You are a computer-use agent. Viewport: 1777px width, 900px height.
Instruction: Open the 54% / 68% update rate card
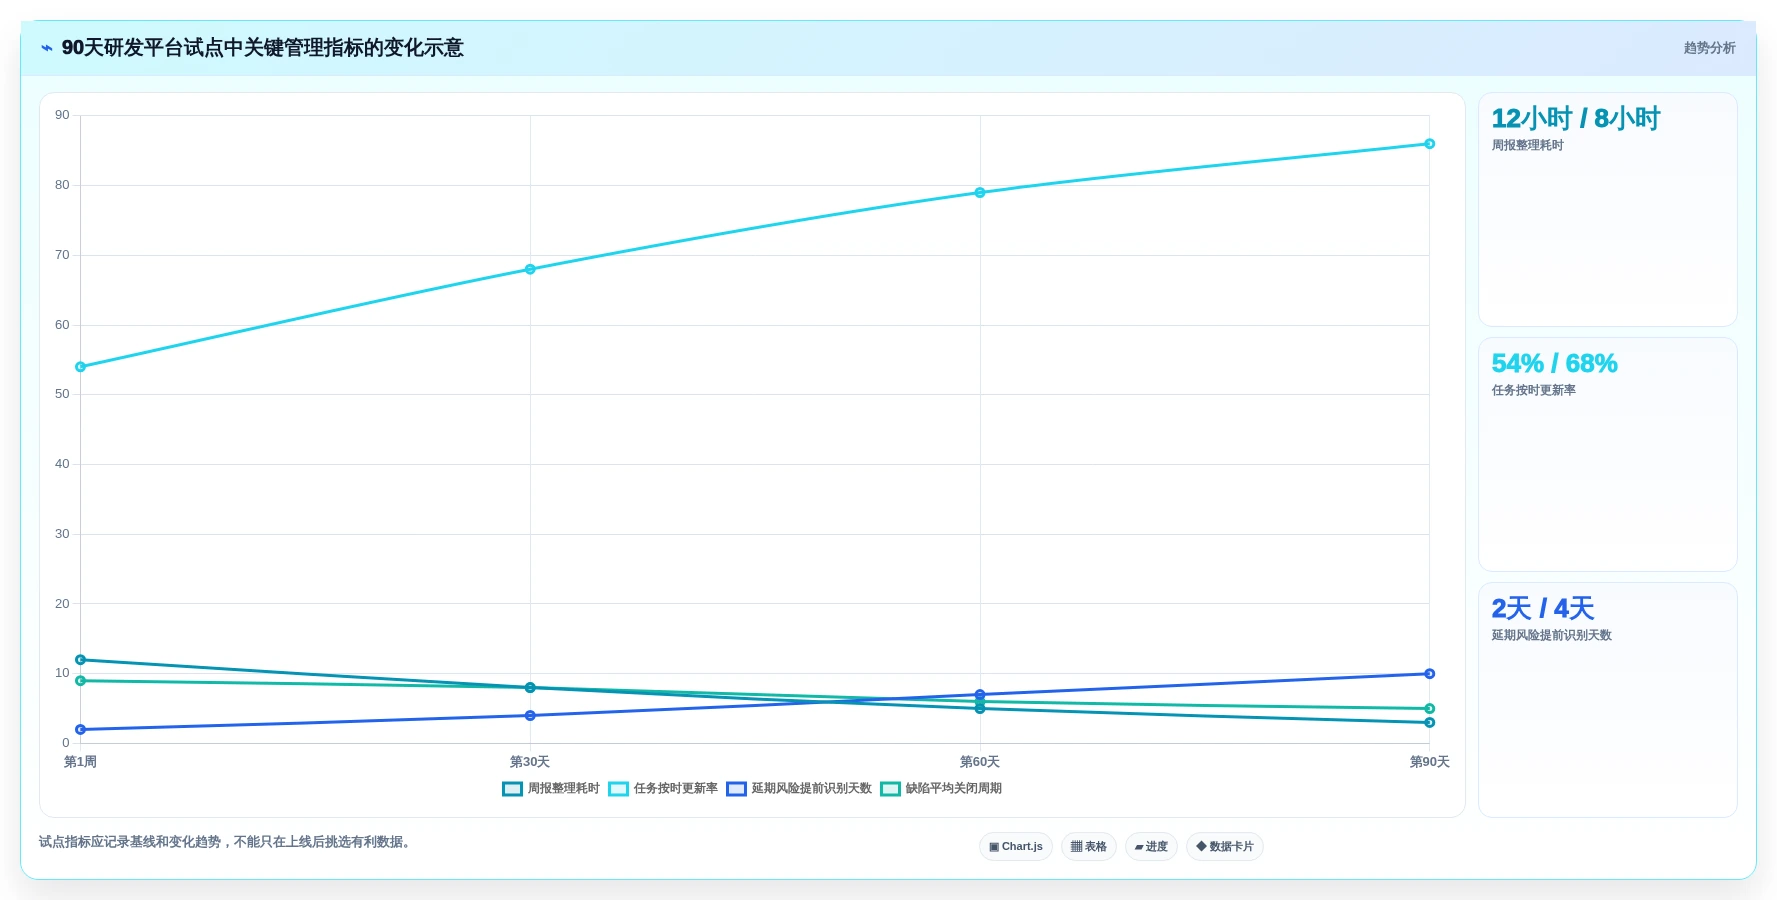(x=1608, y=455)
